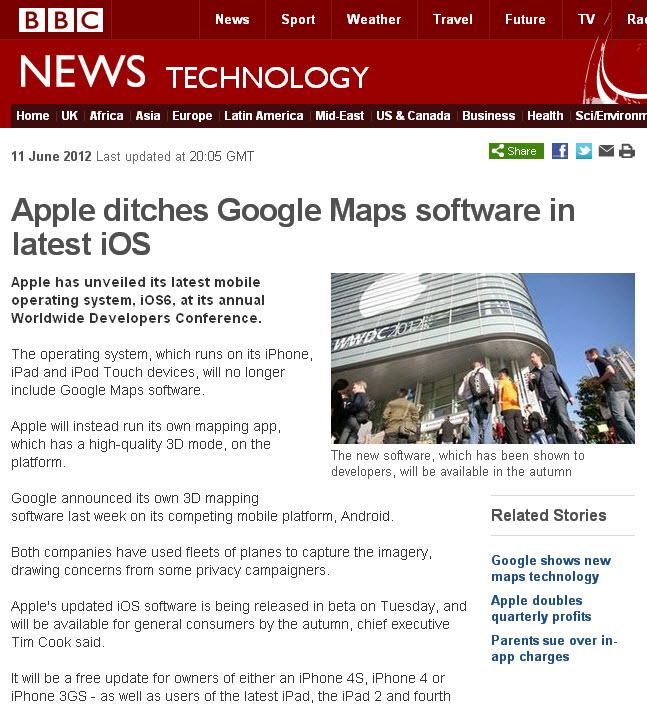647x708 pixels.
Task: Click paragraph about Android 3D mapping
Action: pos(202,507)
